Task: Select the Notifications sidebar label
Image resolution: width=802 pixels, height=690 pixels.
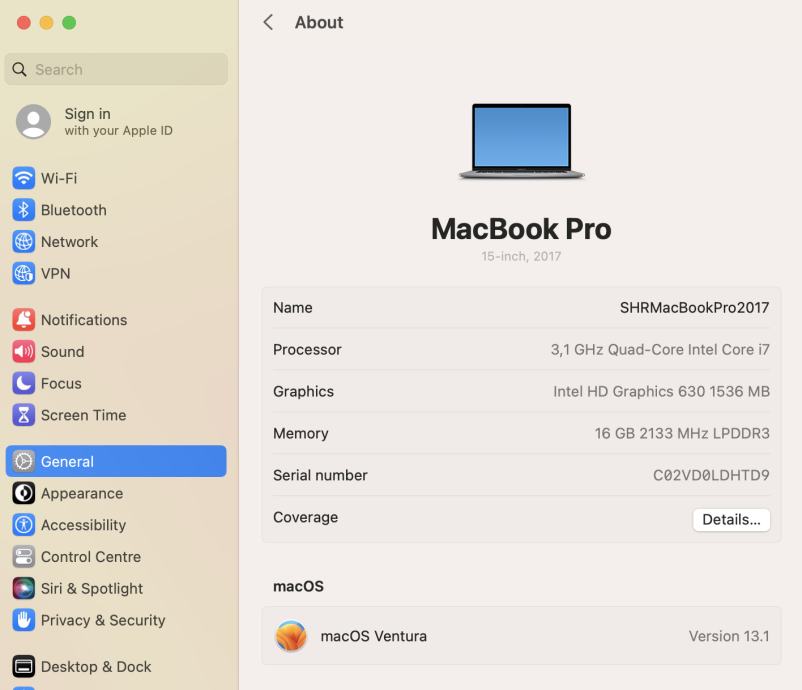Action: (84, 320)
